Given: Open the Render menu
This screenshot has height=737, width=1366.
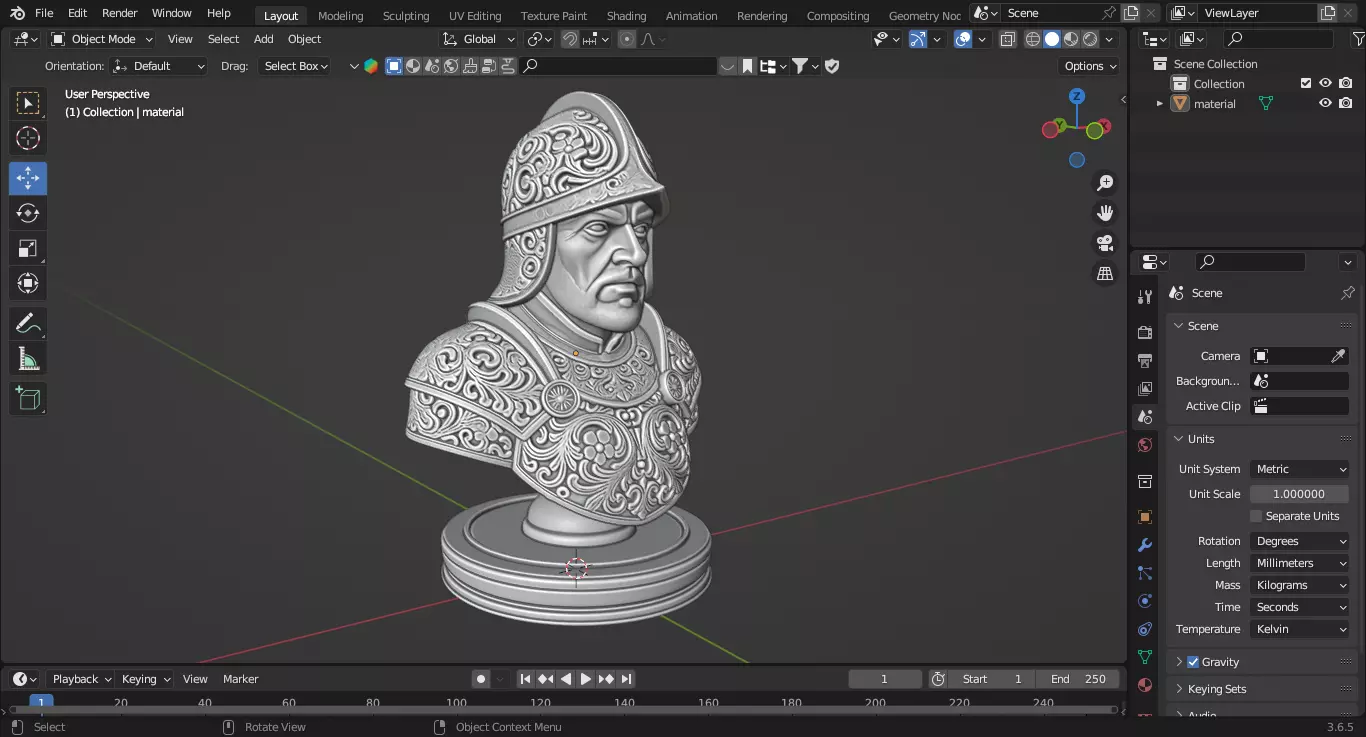Looking at the screenshot, I should coord(119,13).
